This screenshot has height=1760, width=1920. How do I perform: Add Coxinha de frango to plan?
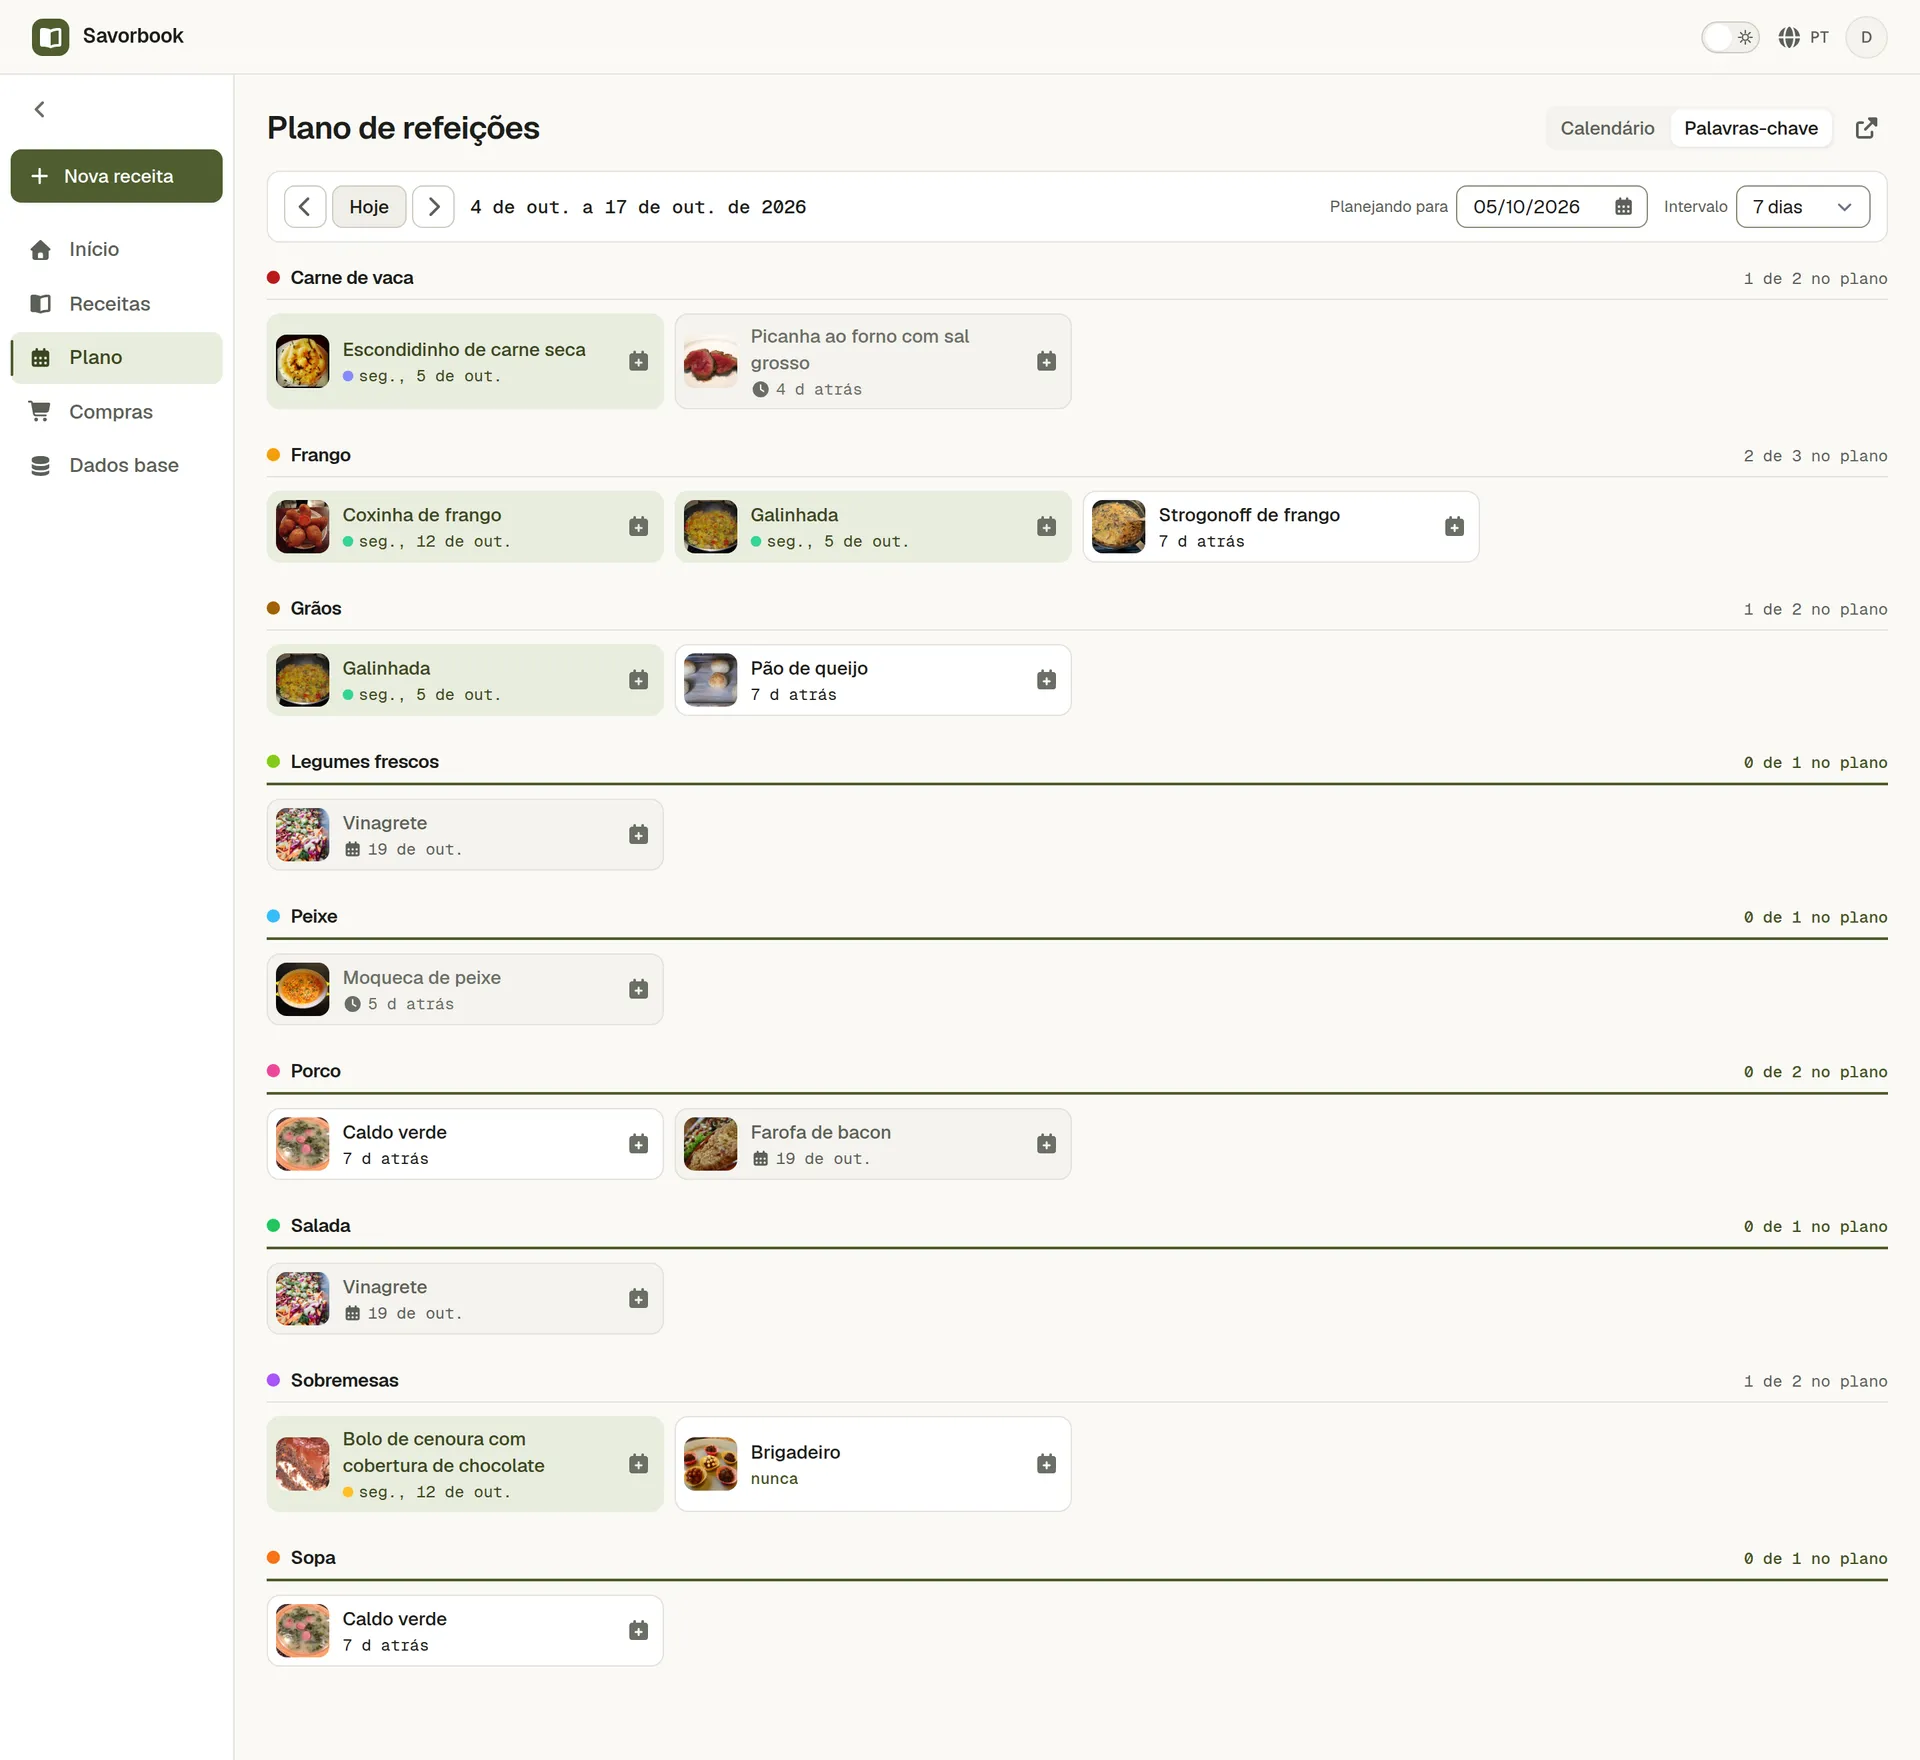tap(639, 527)
